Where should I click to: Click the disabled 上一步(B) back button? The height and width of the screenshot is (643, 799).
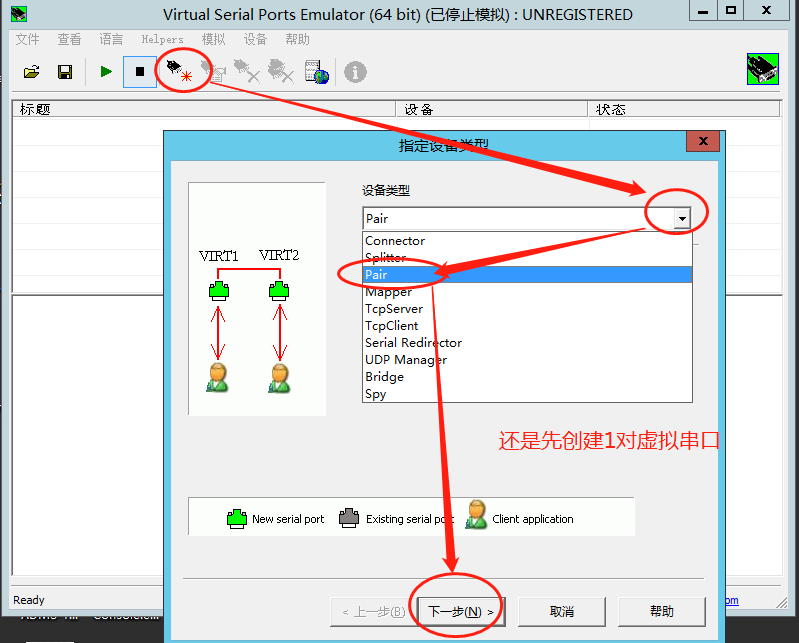[374, 611]
